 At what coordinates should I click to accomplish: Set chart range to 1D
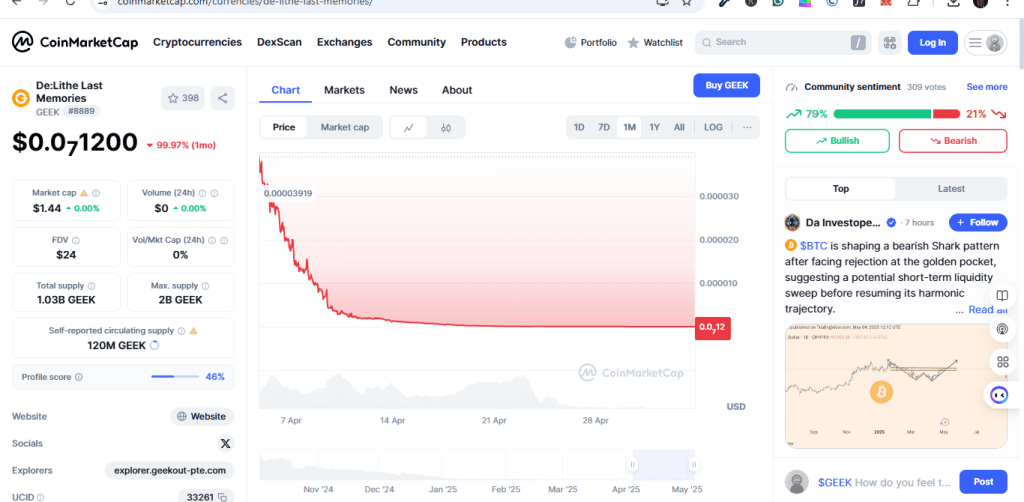[x=579, y=127]
